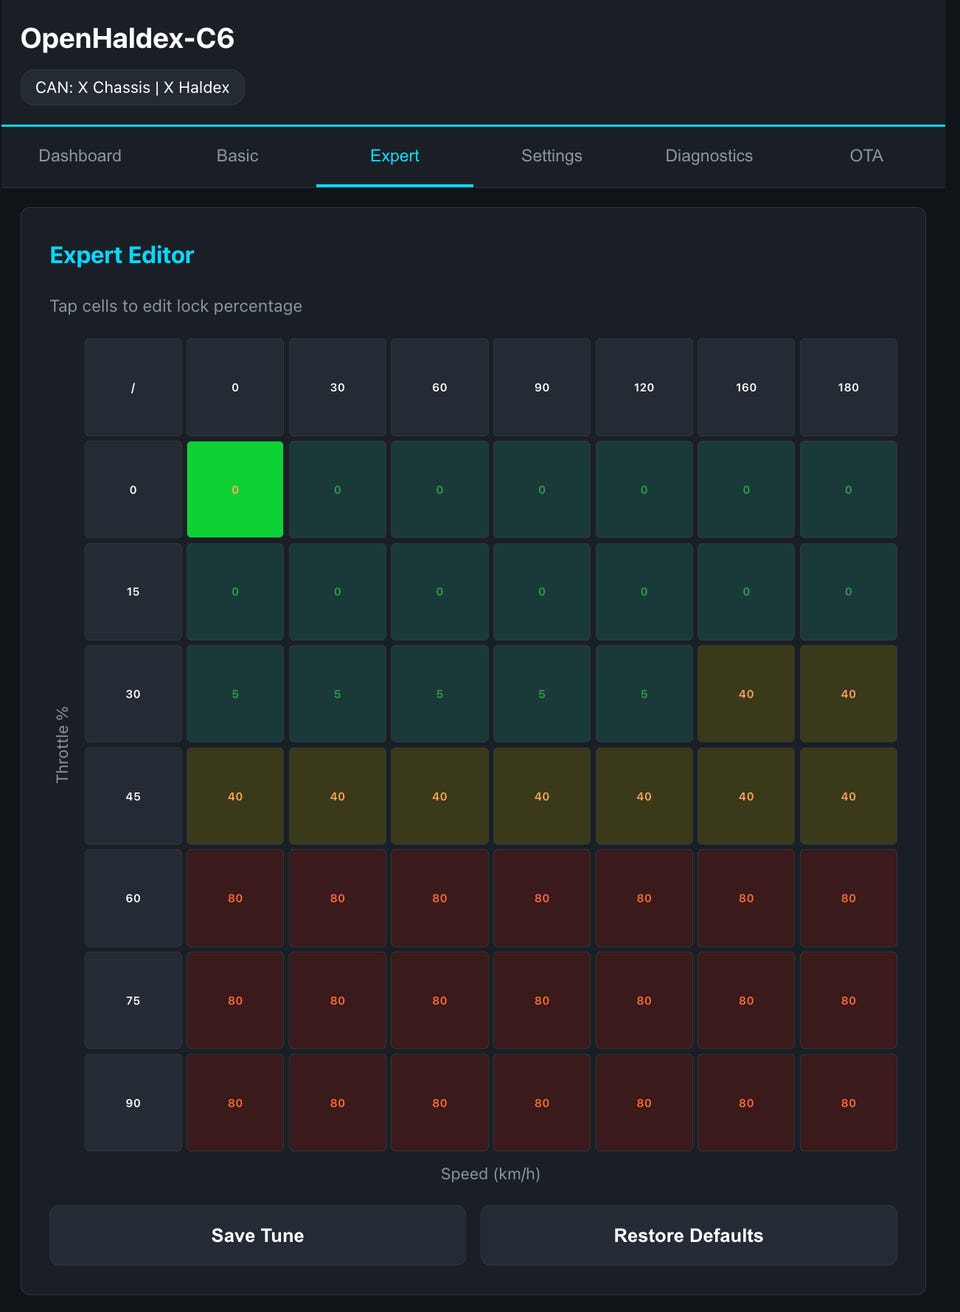
Task: Edit the 80 cell at throttle 90, speed 180
Action: 848,1102
